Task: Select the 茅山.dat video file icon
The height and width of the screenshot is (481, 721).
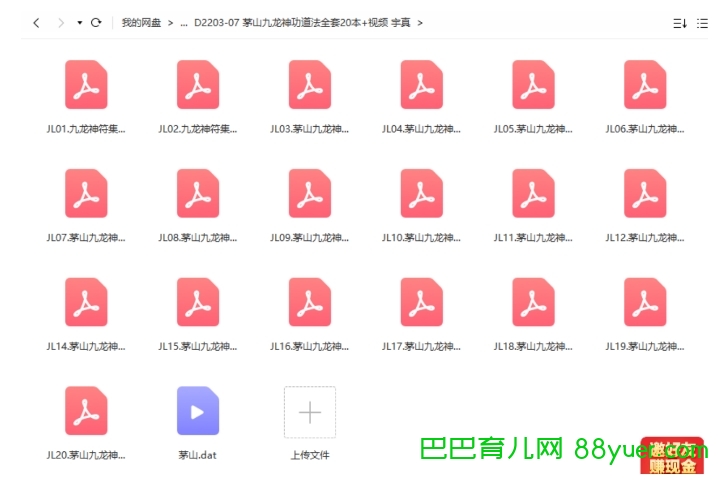Action: tap(198, 411)
